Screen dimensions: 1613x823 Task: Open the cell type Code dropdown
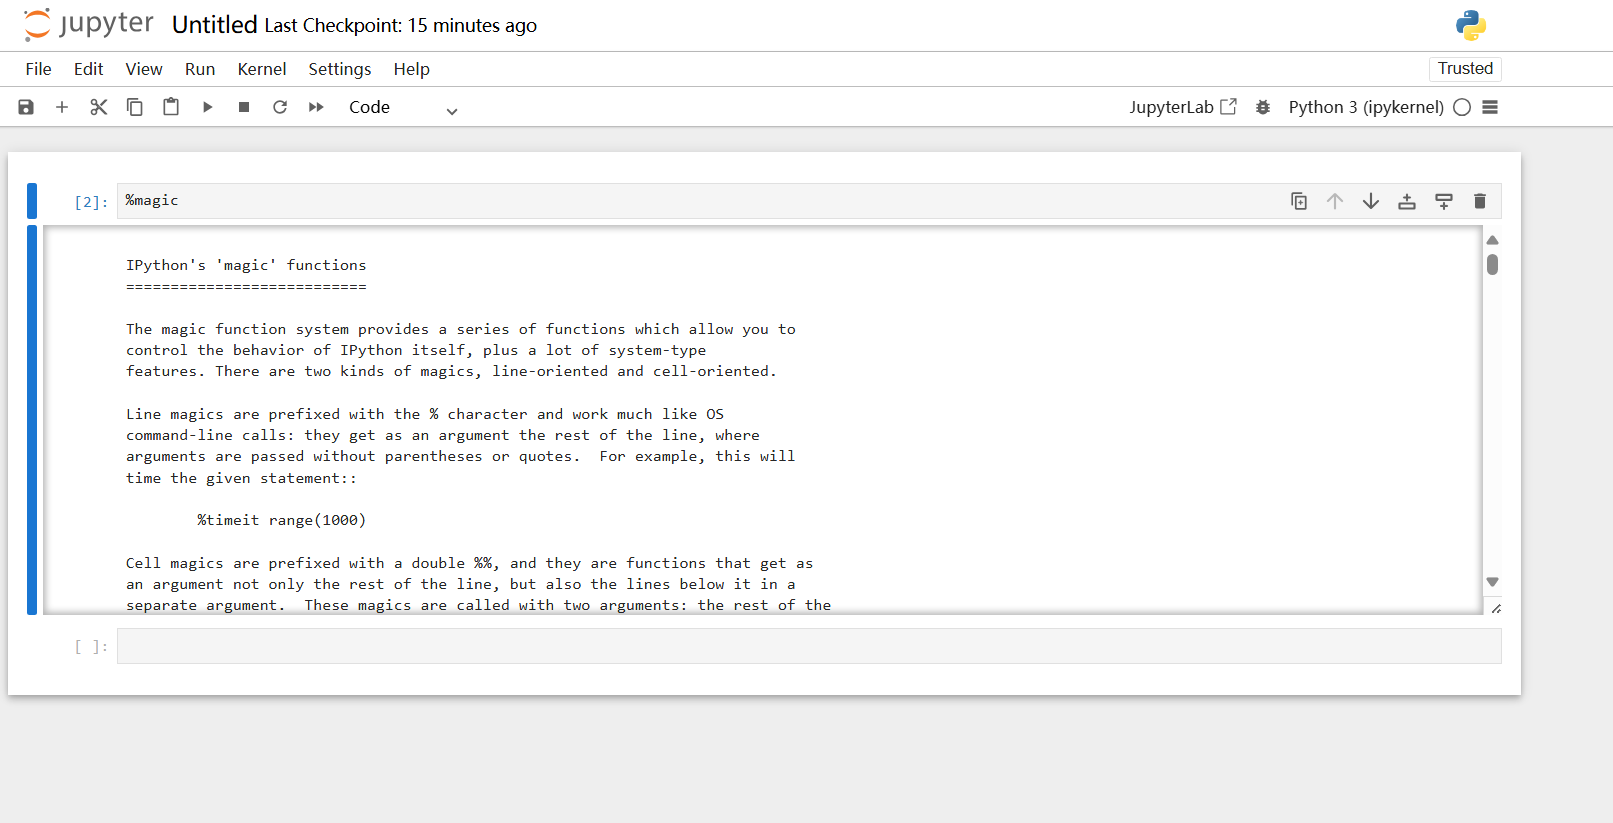tap(402, 108)
